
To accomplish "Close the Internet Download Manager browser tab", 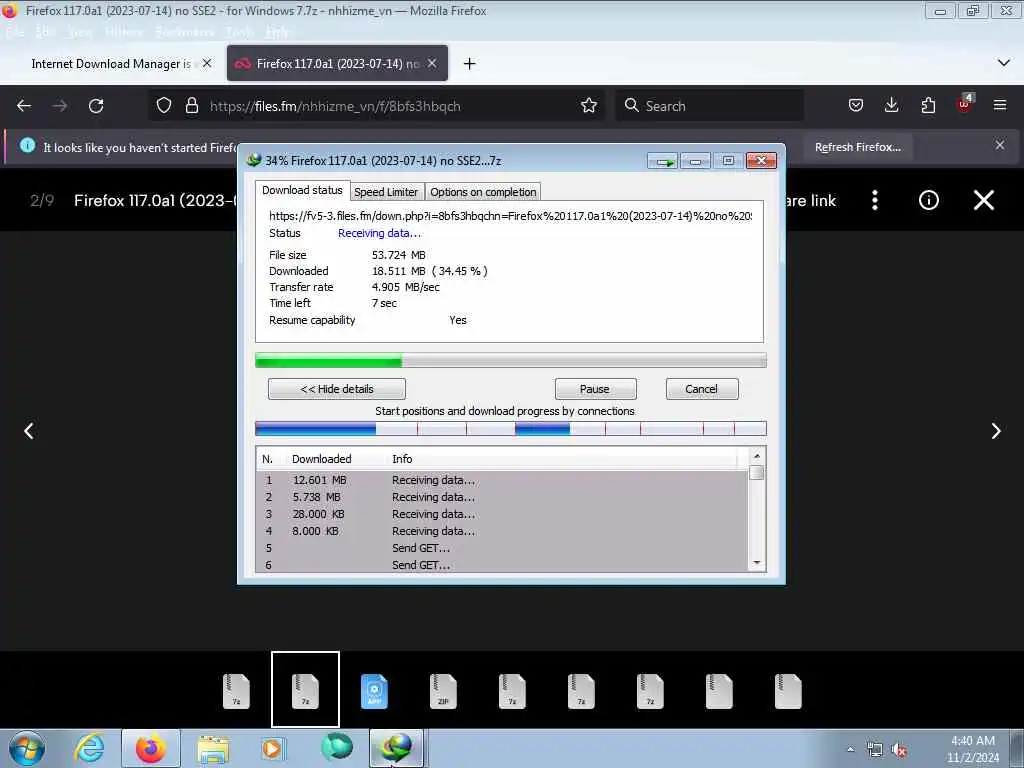I will (206, 63).
